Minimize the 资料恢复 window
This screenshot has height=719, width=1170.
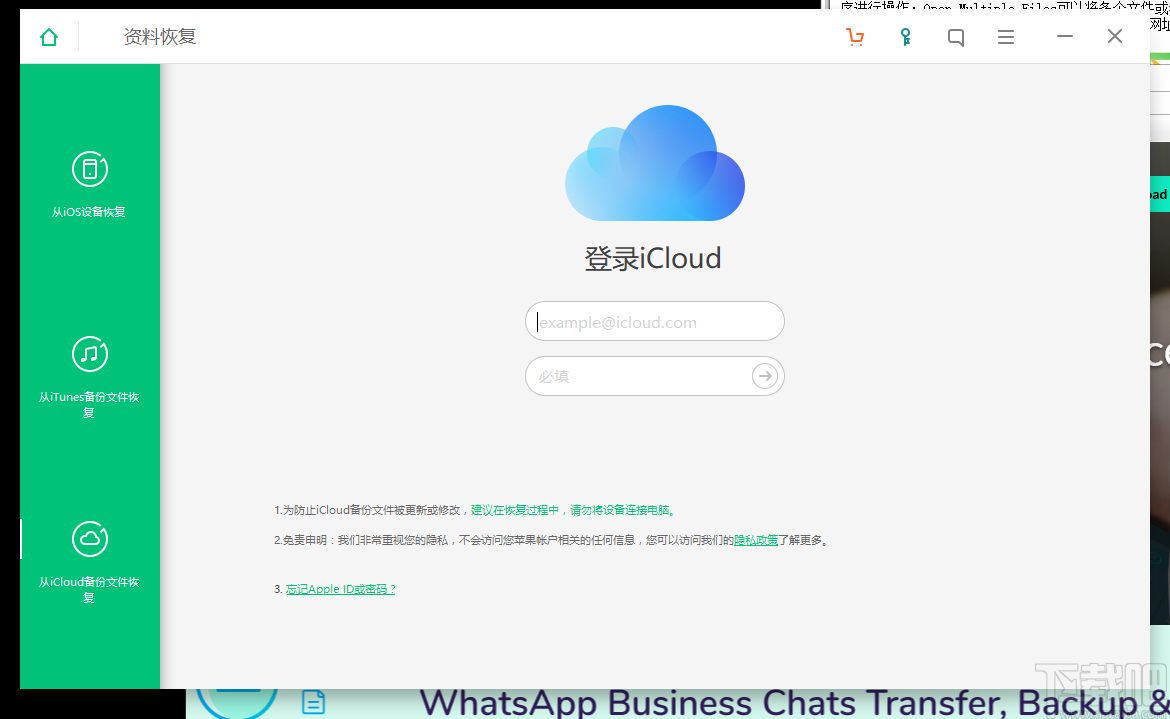tap(1065, 36)
